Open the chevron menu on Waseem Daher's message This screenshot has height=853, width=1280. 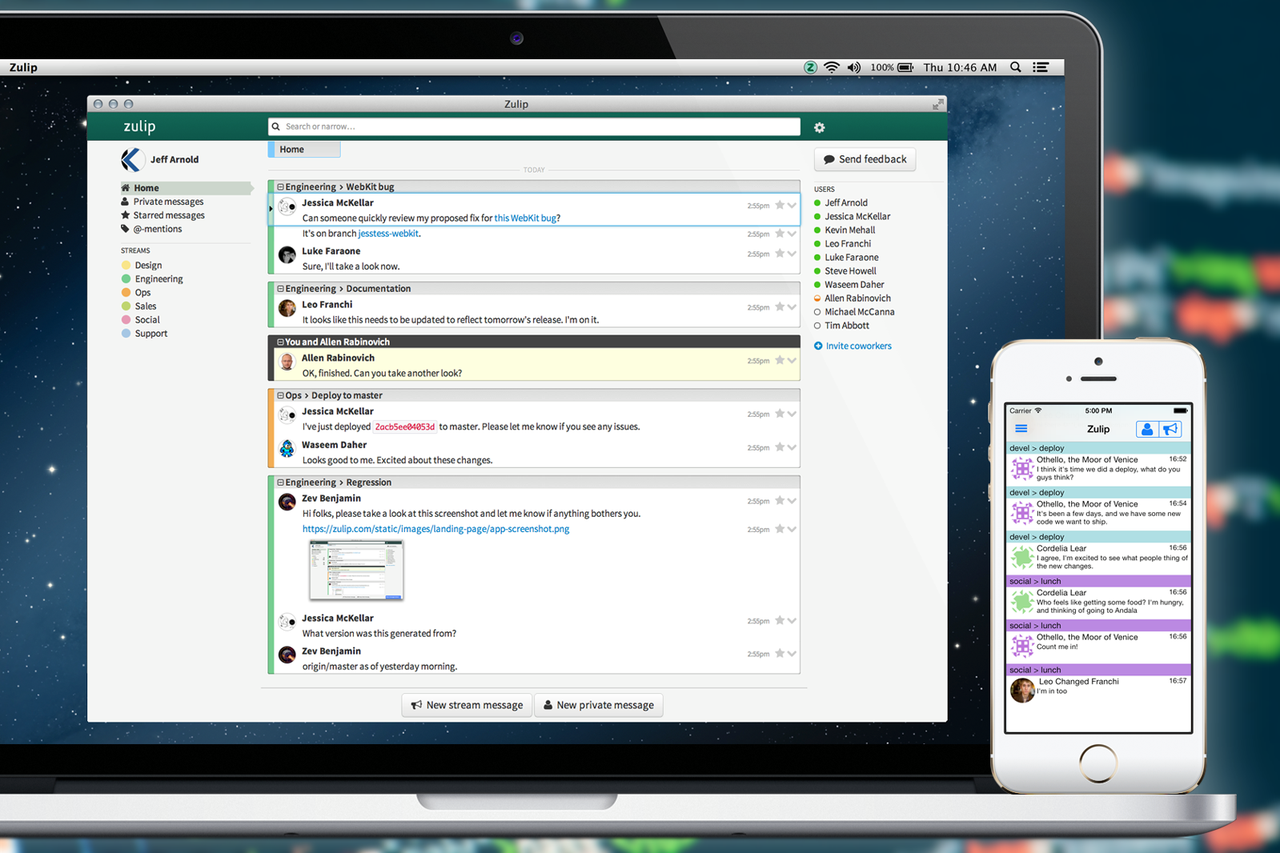(792, 447)
